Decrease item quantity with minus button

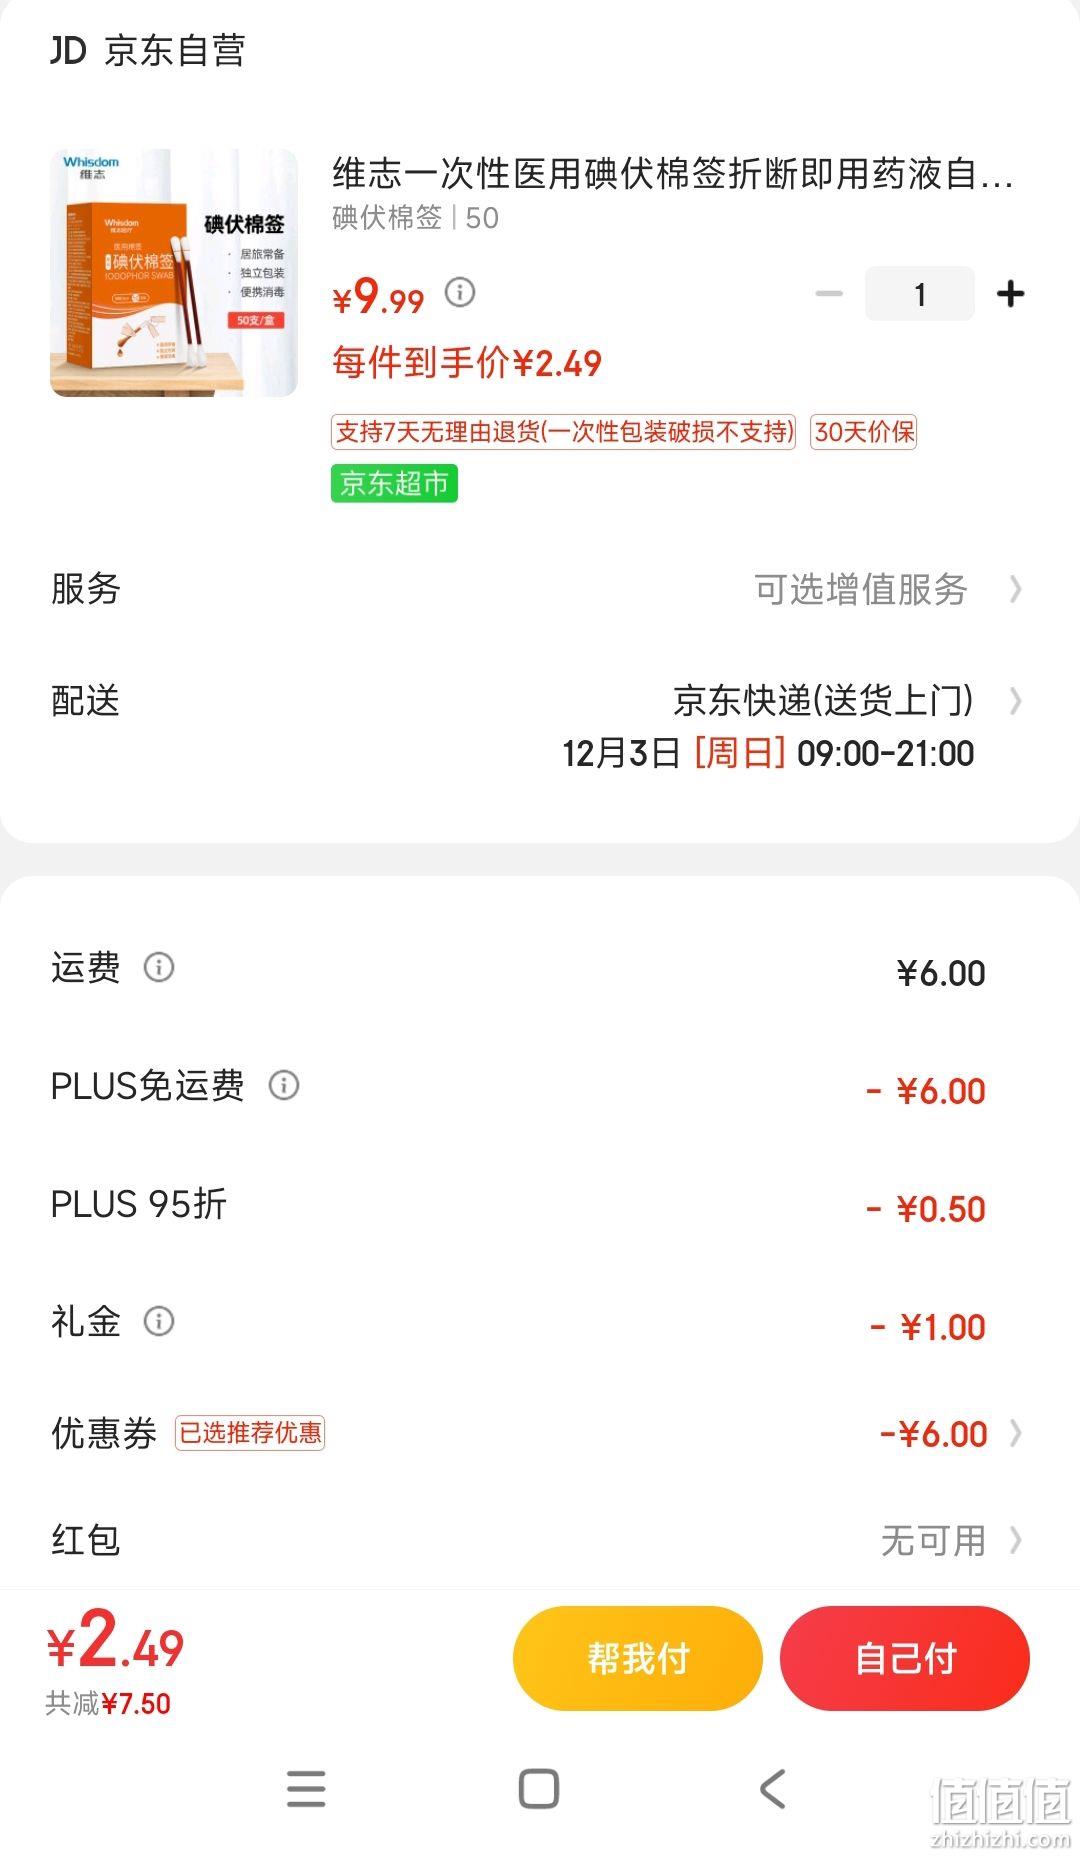point(829,294)
